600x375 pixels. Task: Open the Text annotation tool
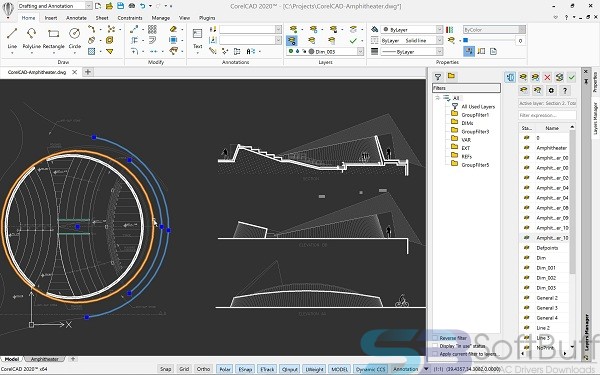click(x=197, y=39)
